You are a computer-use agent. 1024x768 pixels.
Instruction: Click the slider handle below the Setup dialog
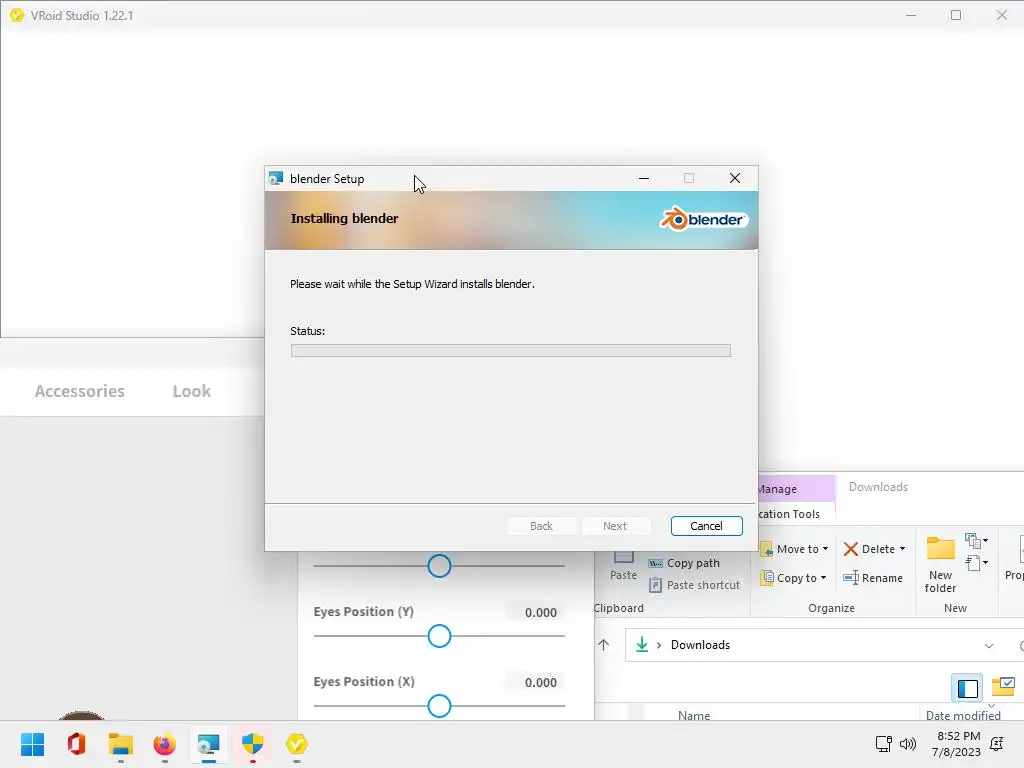click(x=440, y=566)
